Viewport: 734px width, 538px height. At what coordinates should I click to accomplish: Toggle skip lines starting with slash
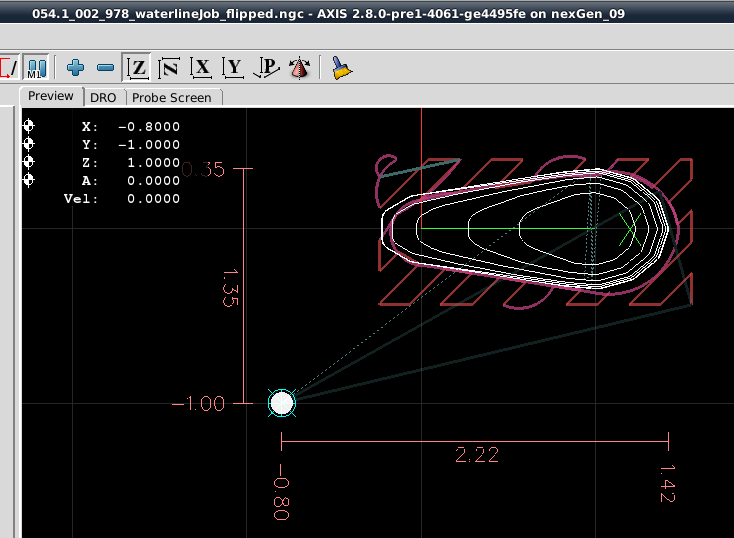8,68
